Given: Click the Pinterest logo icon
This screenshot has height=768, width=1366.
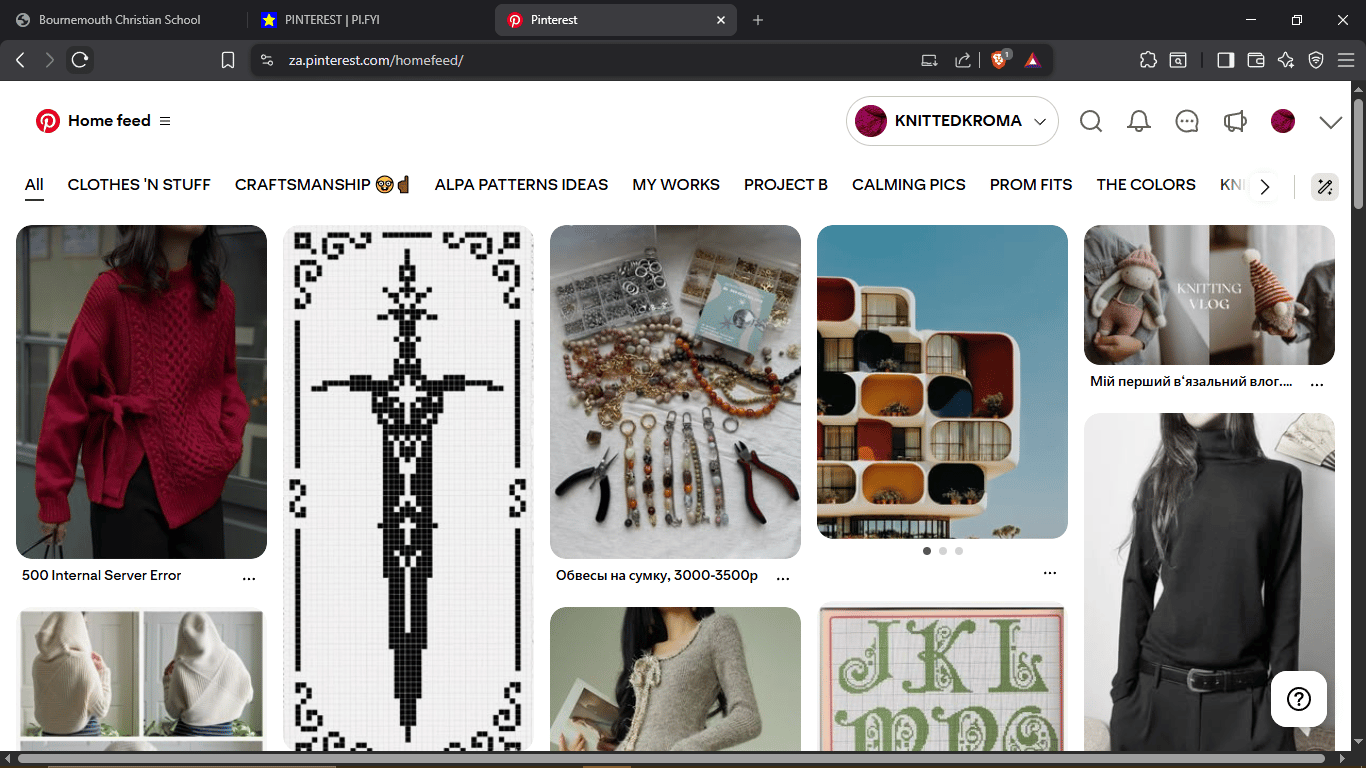Looking at the screenshot, I should (x=48, y=121).
